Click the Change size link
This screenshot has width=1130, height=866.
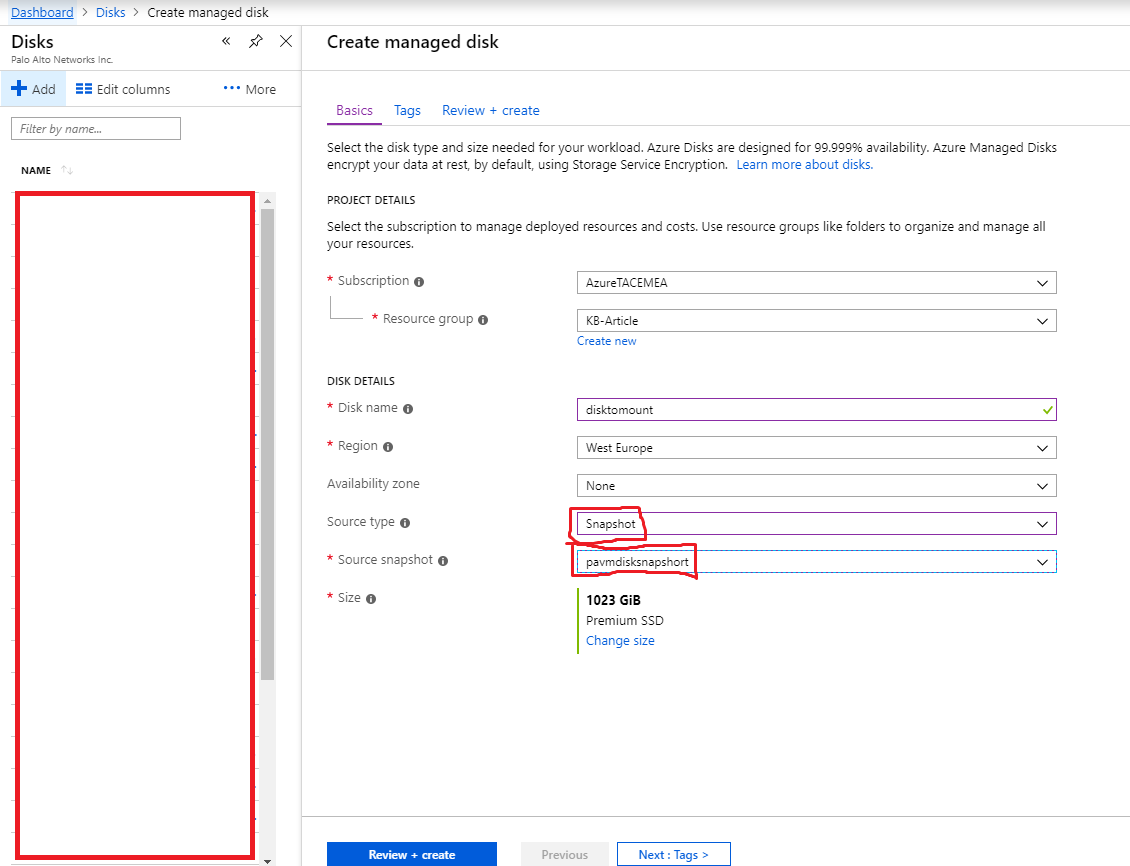pyautogui.click(x=620, y=641)
